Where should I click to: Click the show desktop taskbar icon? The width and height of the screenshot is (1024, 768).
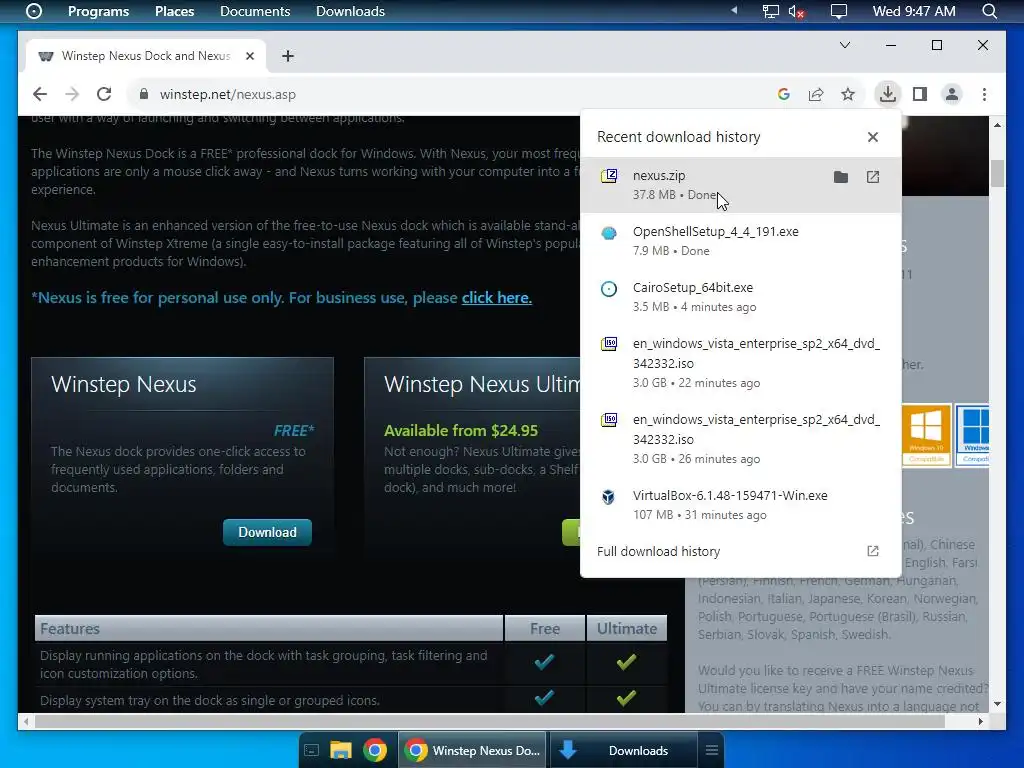[x=312, y=750]
